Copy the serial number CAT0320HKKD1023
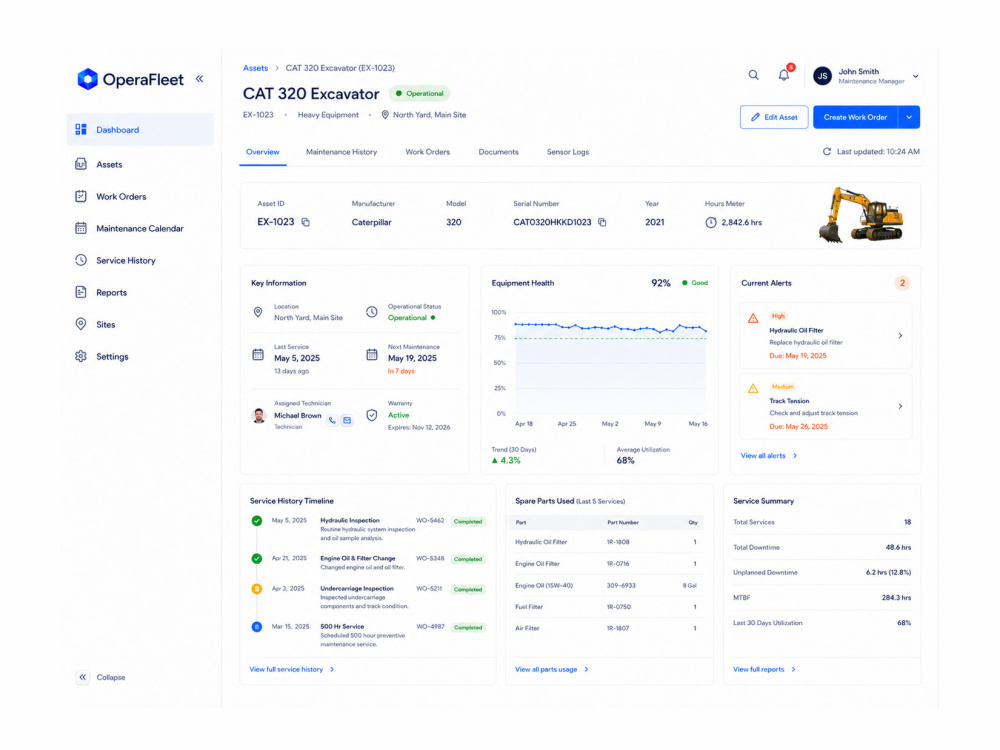Image resolution: width=1000 pixels, height=750 pixels. (x=602, y=222)
